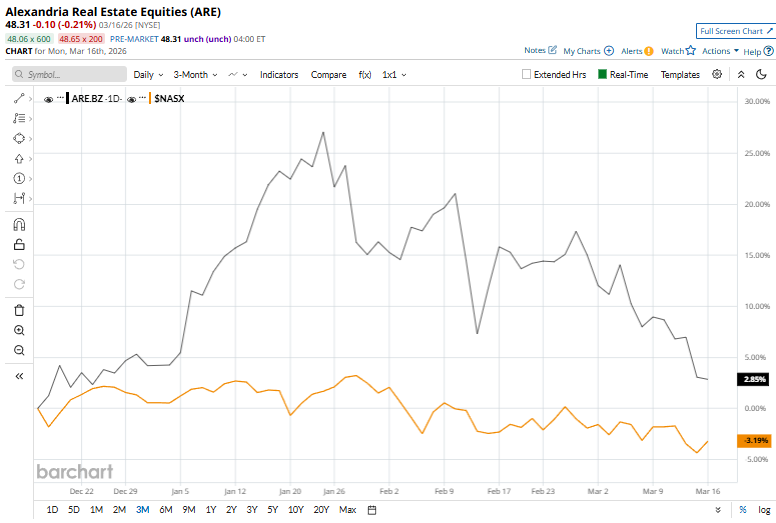Select the 6M time range tab

point(165,510)
